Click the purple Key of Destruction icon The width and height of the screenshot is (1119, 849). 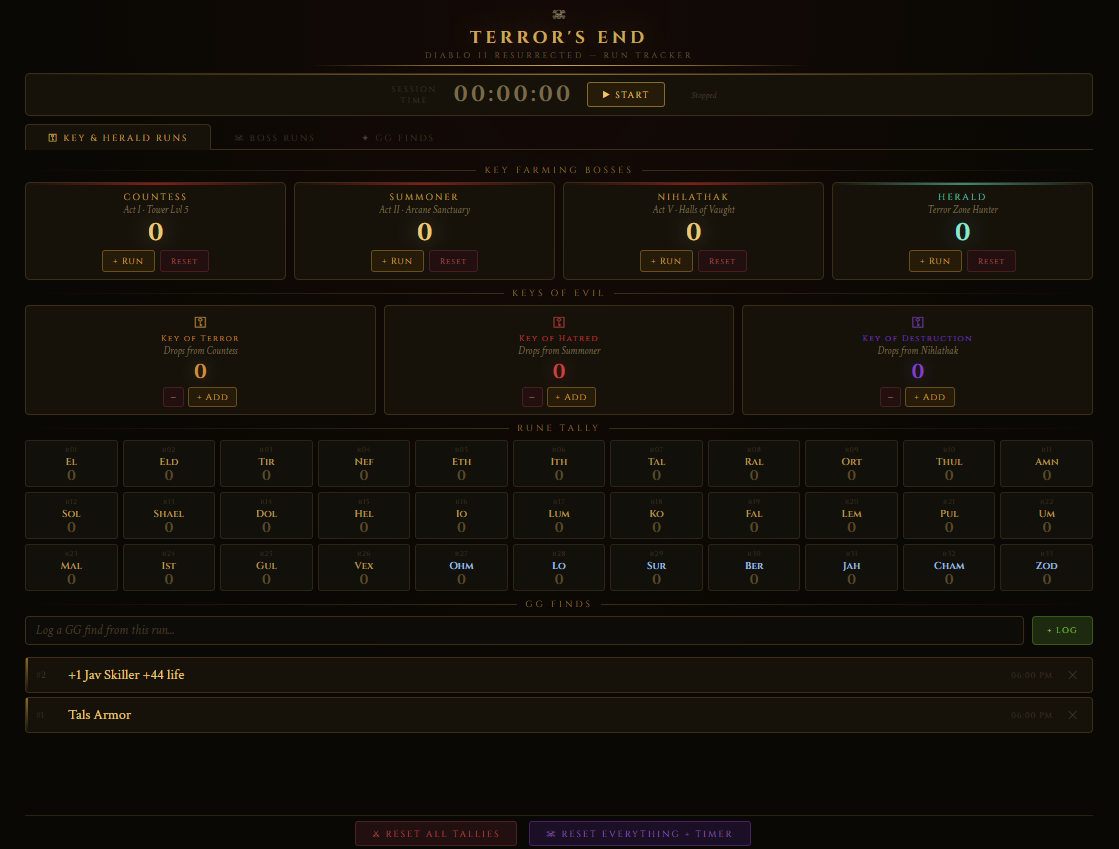[918, 322]
